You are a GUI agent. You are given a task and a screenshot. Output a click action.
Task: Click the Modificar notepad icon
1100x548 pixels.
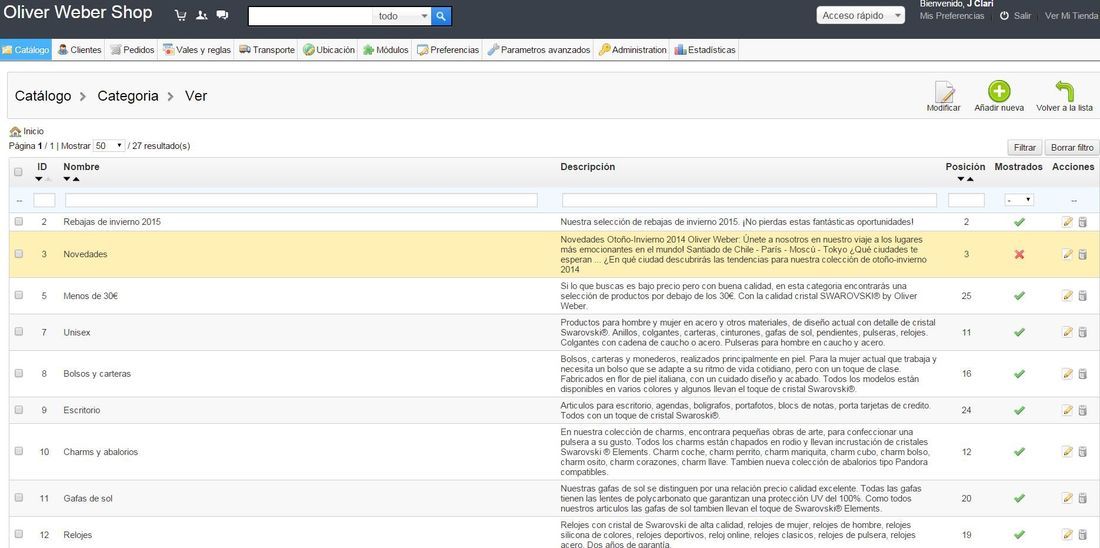pyautogui.click(x=944, y=92)
